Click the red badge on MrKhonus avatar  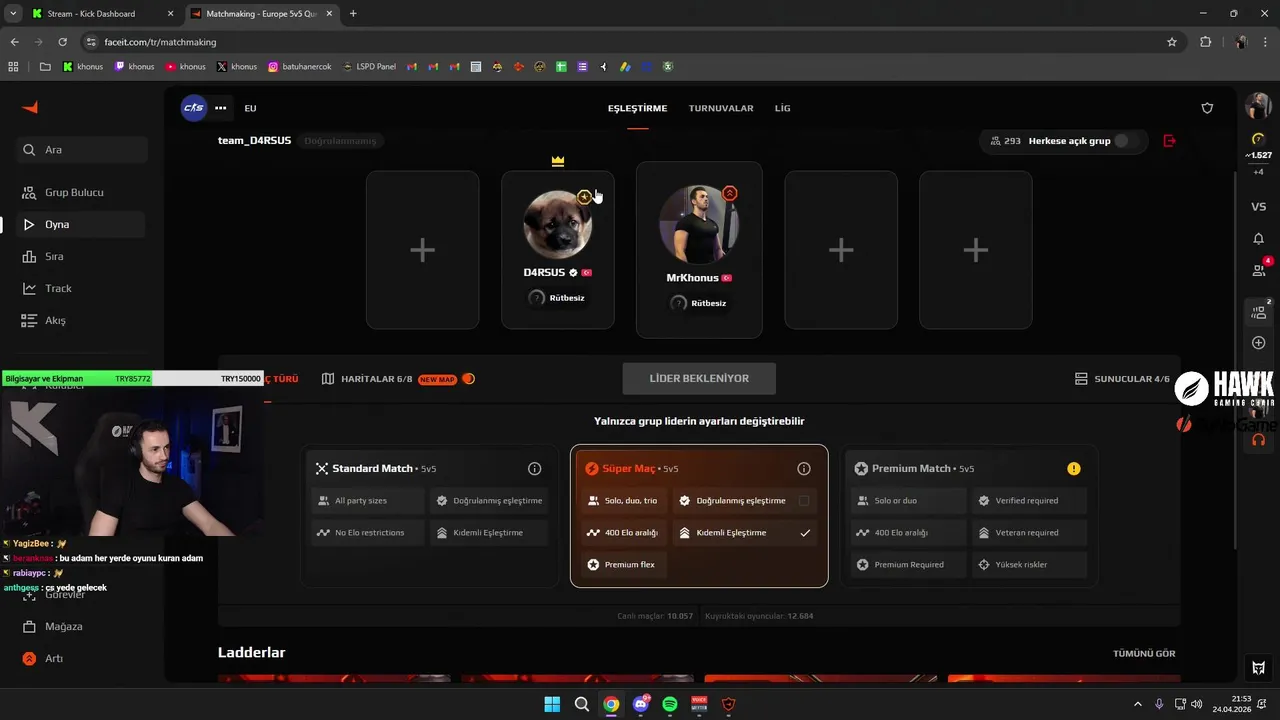click(x=730, y=193)
